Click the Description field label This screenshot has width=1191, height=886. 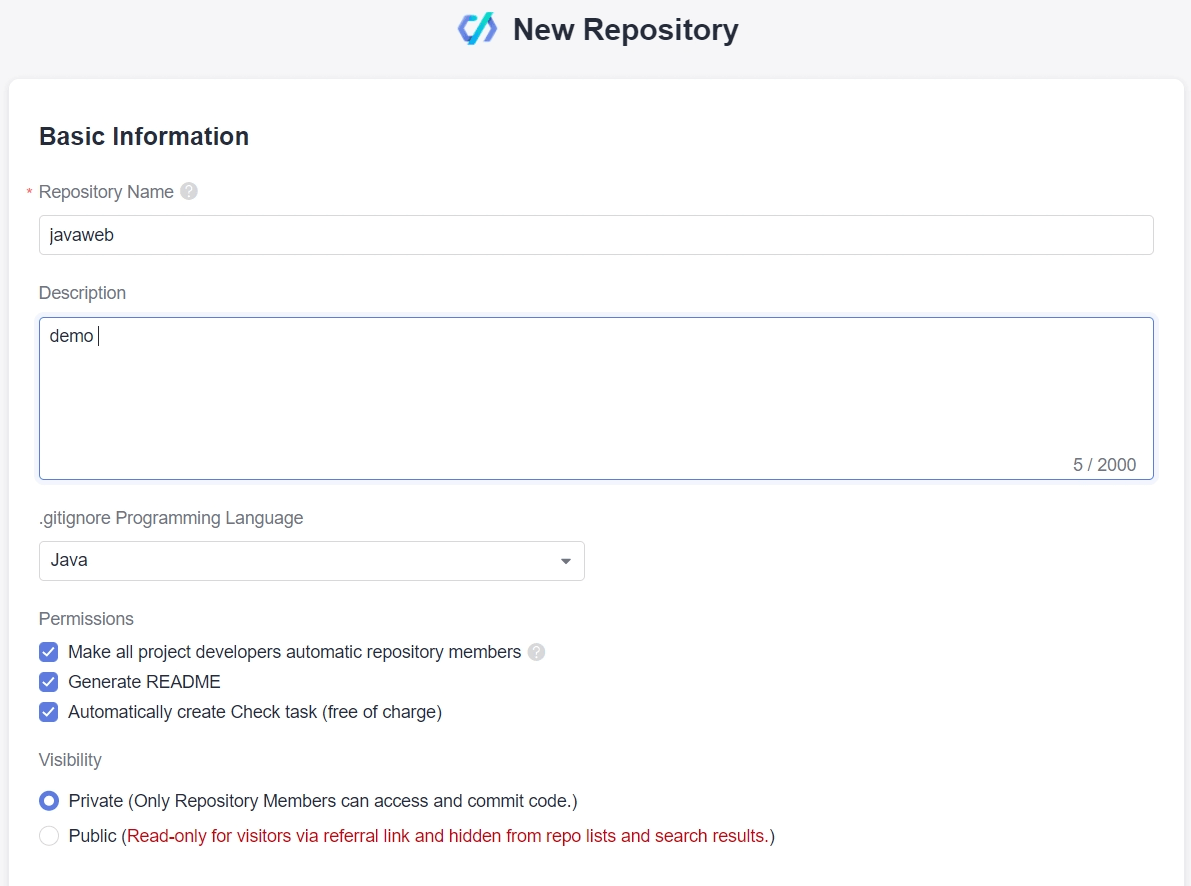(x=82, y=293)
